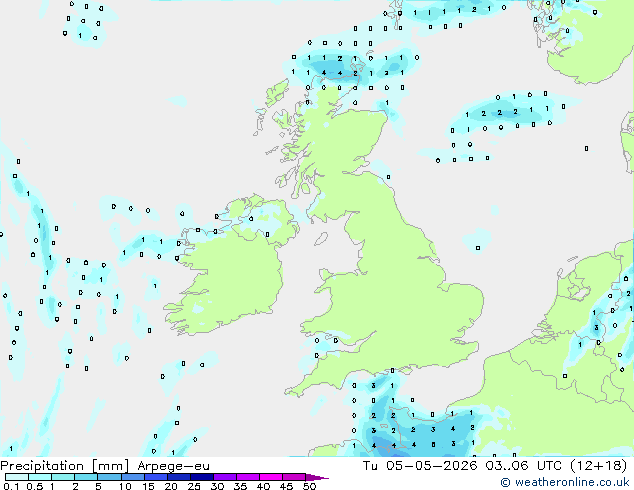Click the legend scale label '15'
Screen dimensions: 634x490
click(x=148, y=486)
